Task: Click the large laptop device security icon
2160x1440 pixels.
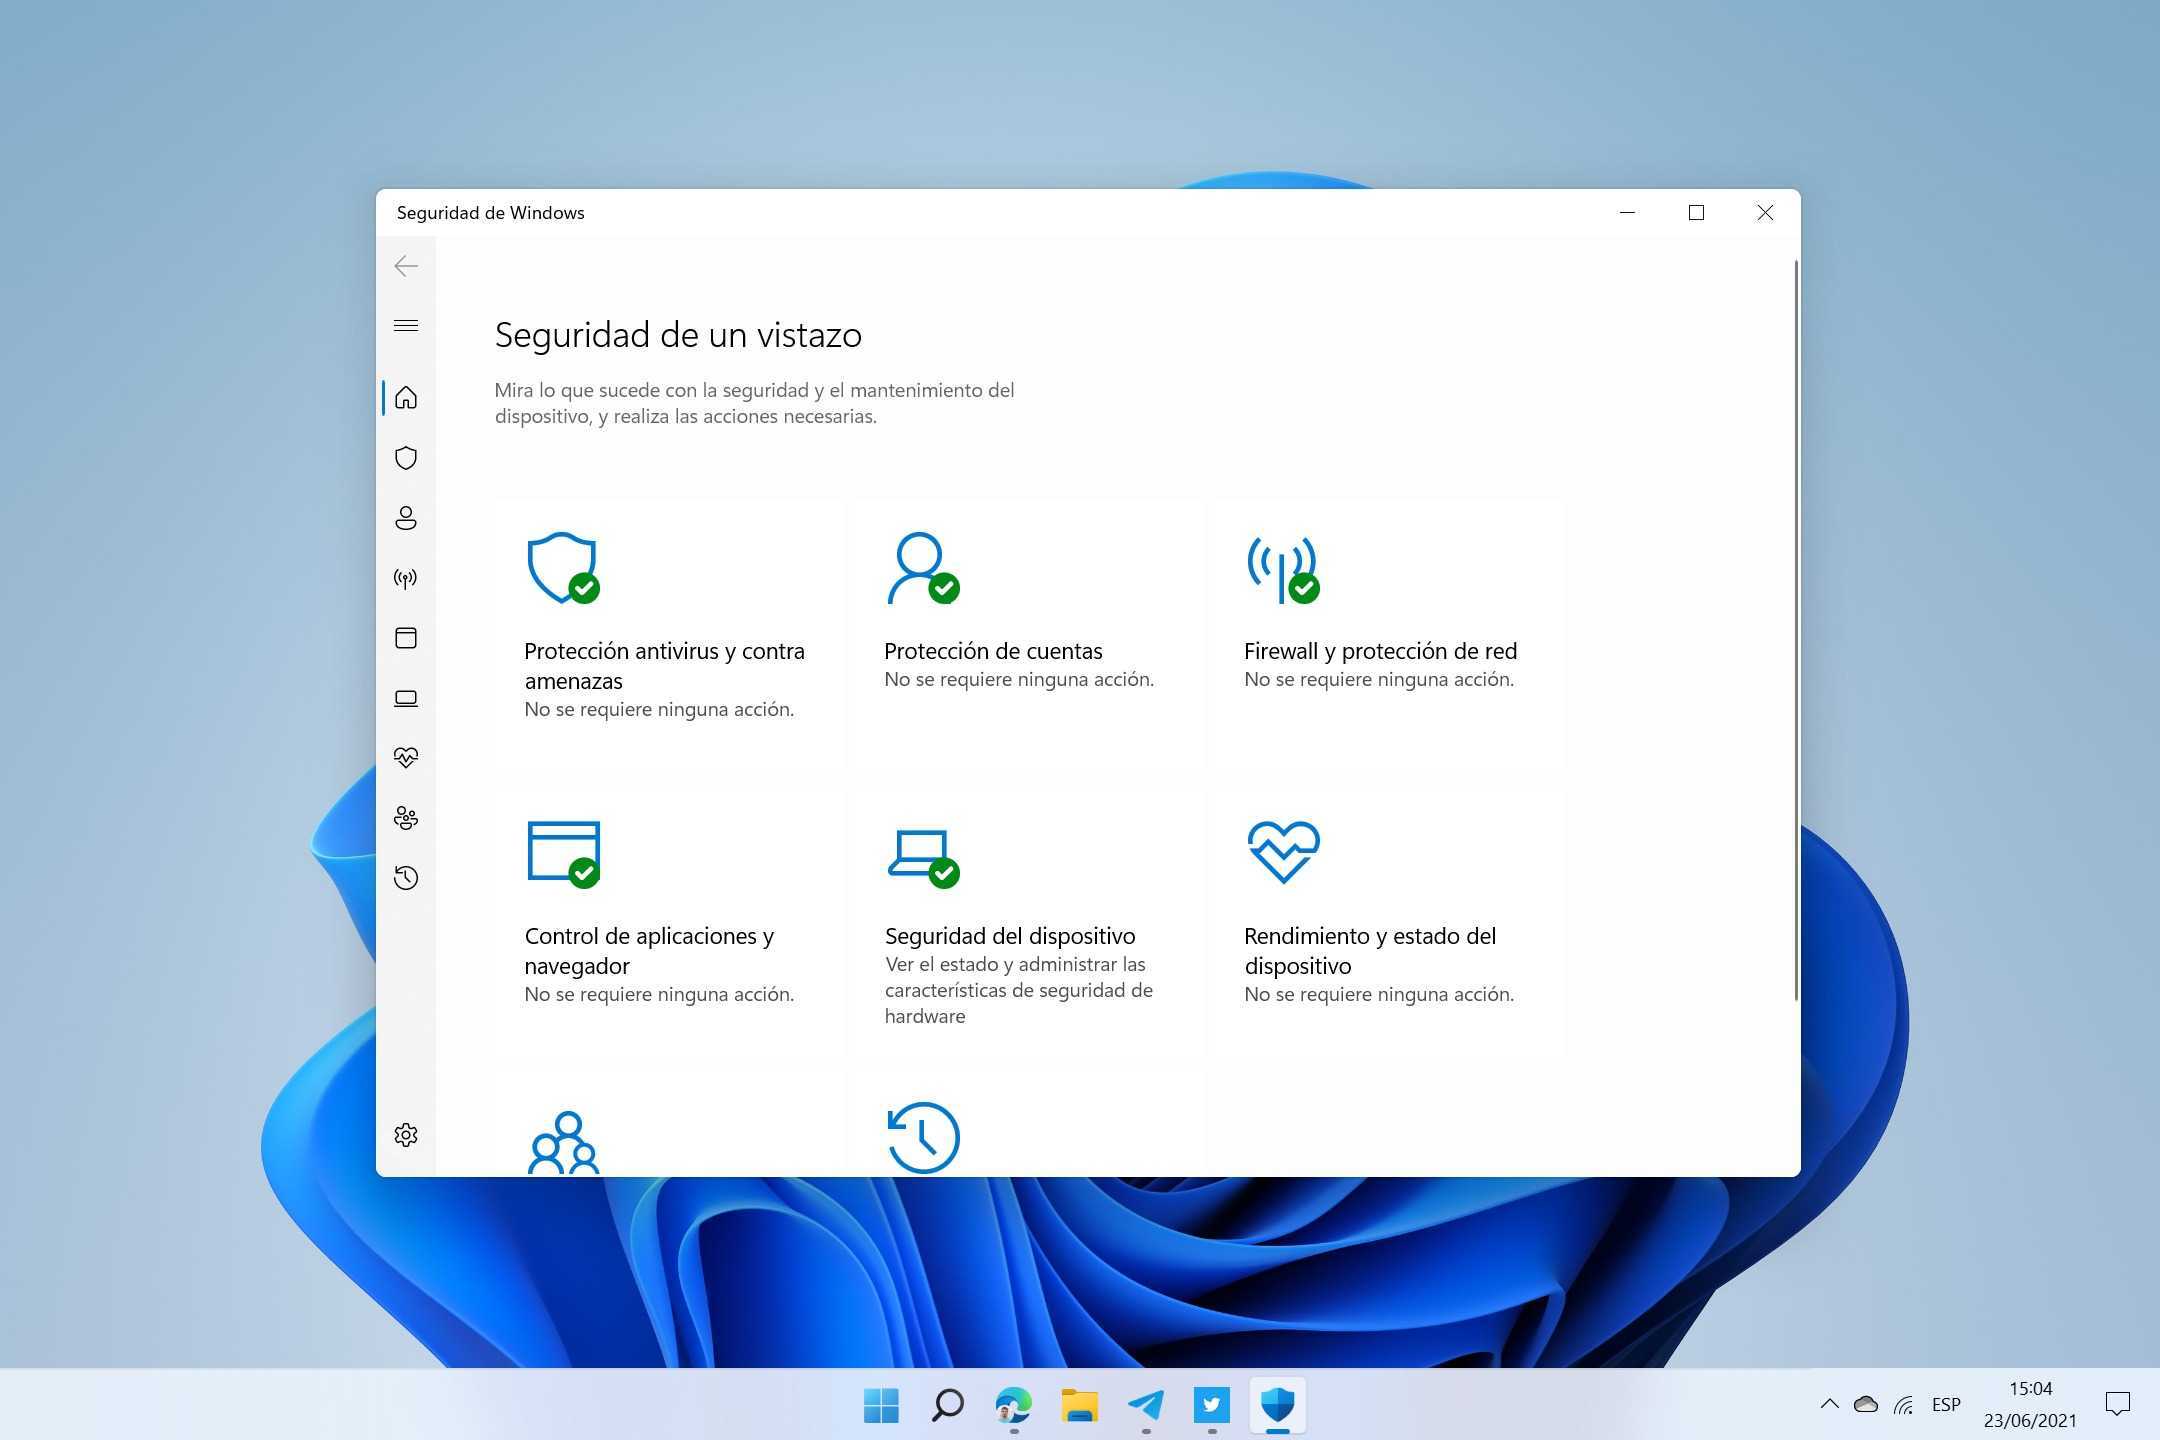Action: pyautogui.click(x=922, y=857)
